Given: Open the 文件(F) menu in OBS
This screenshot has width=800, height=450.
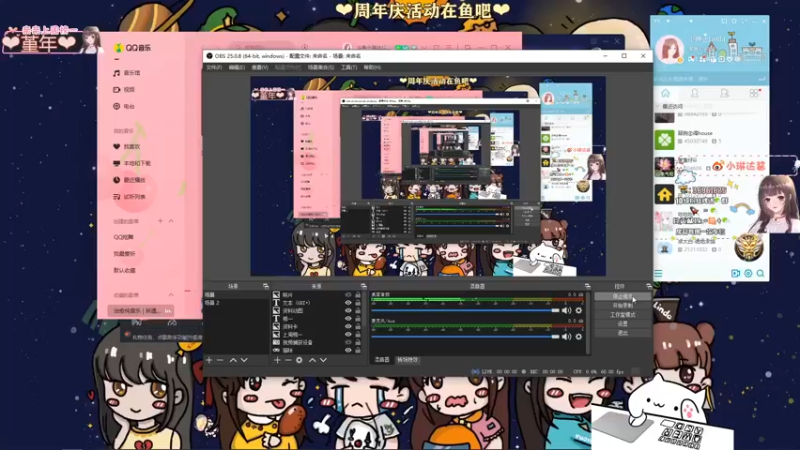Looking at the screenshot, I should click(214, 67).
